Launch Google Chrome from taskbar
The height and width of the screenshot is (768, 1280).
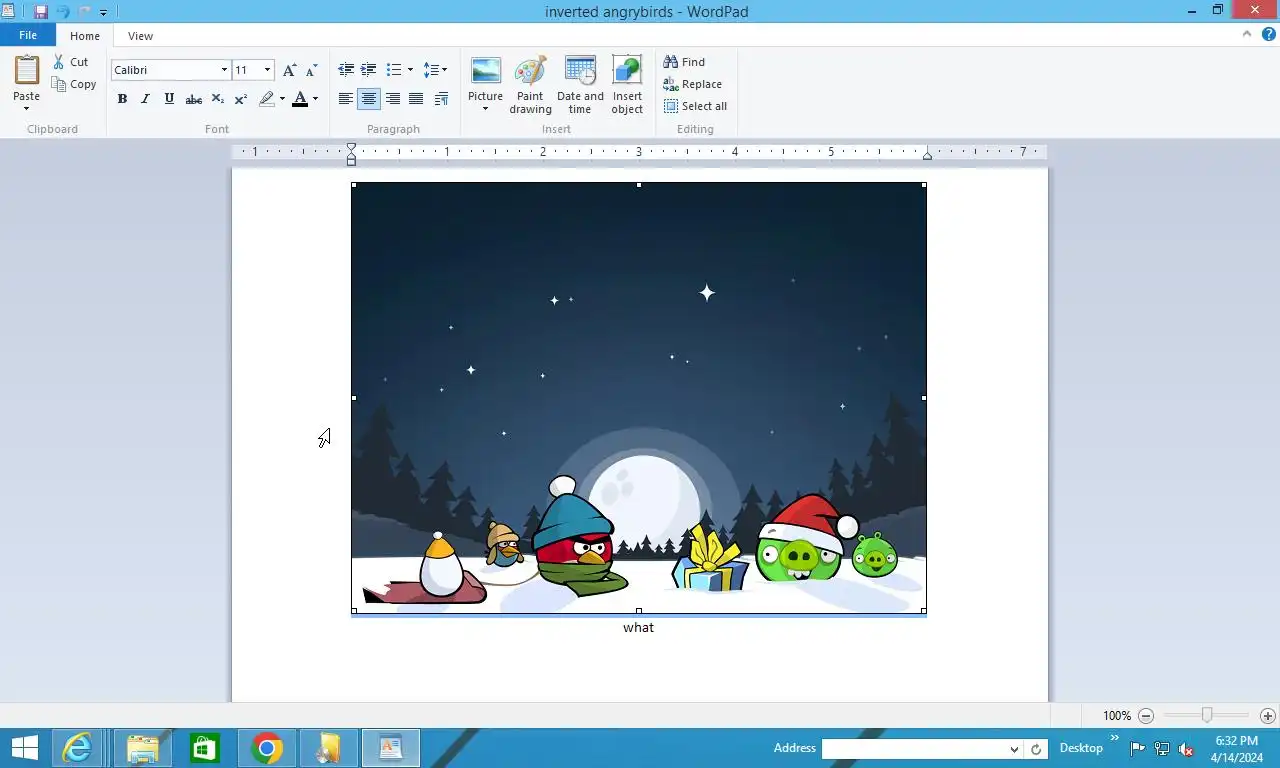[266, 748]
